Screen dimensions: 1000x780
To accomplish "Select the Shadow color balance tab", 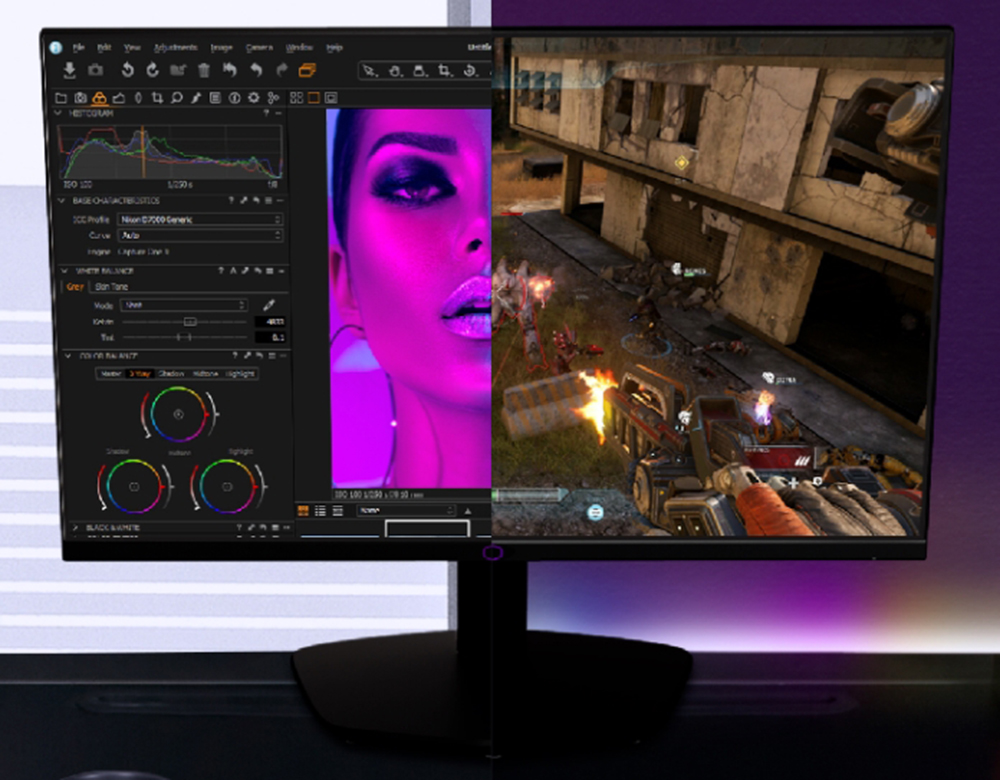I will pyautogui.click(x=171, y=374).
